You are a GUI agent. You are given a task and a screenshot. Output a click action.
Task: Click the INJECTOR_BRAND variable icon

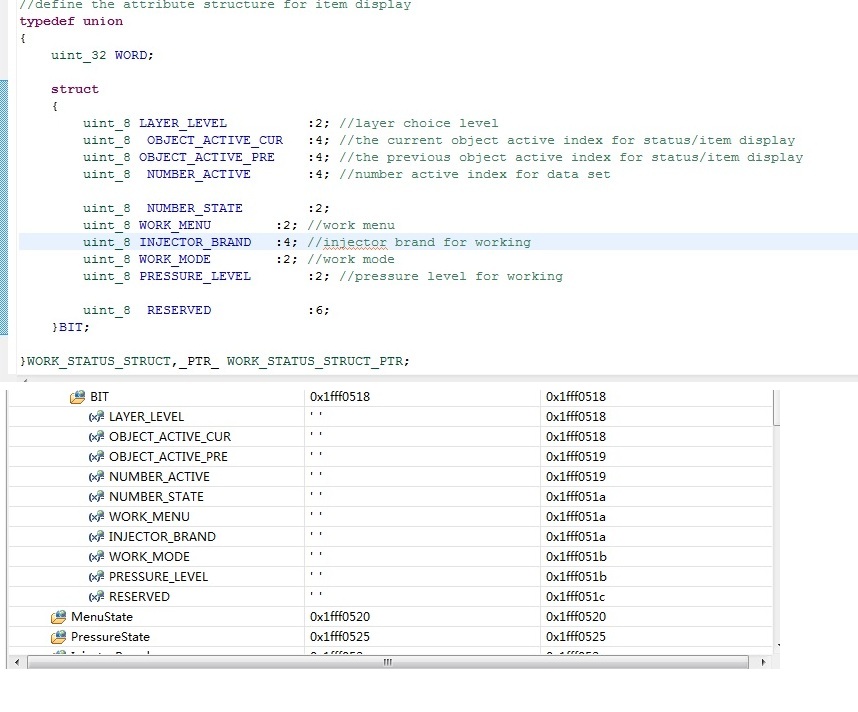coord(97,537)
